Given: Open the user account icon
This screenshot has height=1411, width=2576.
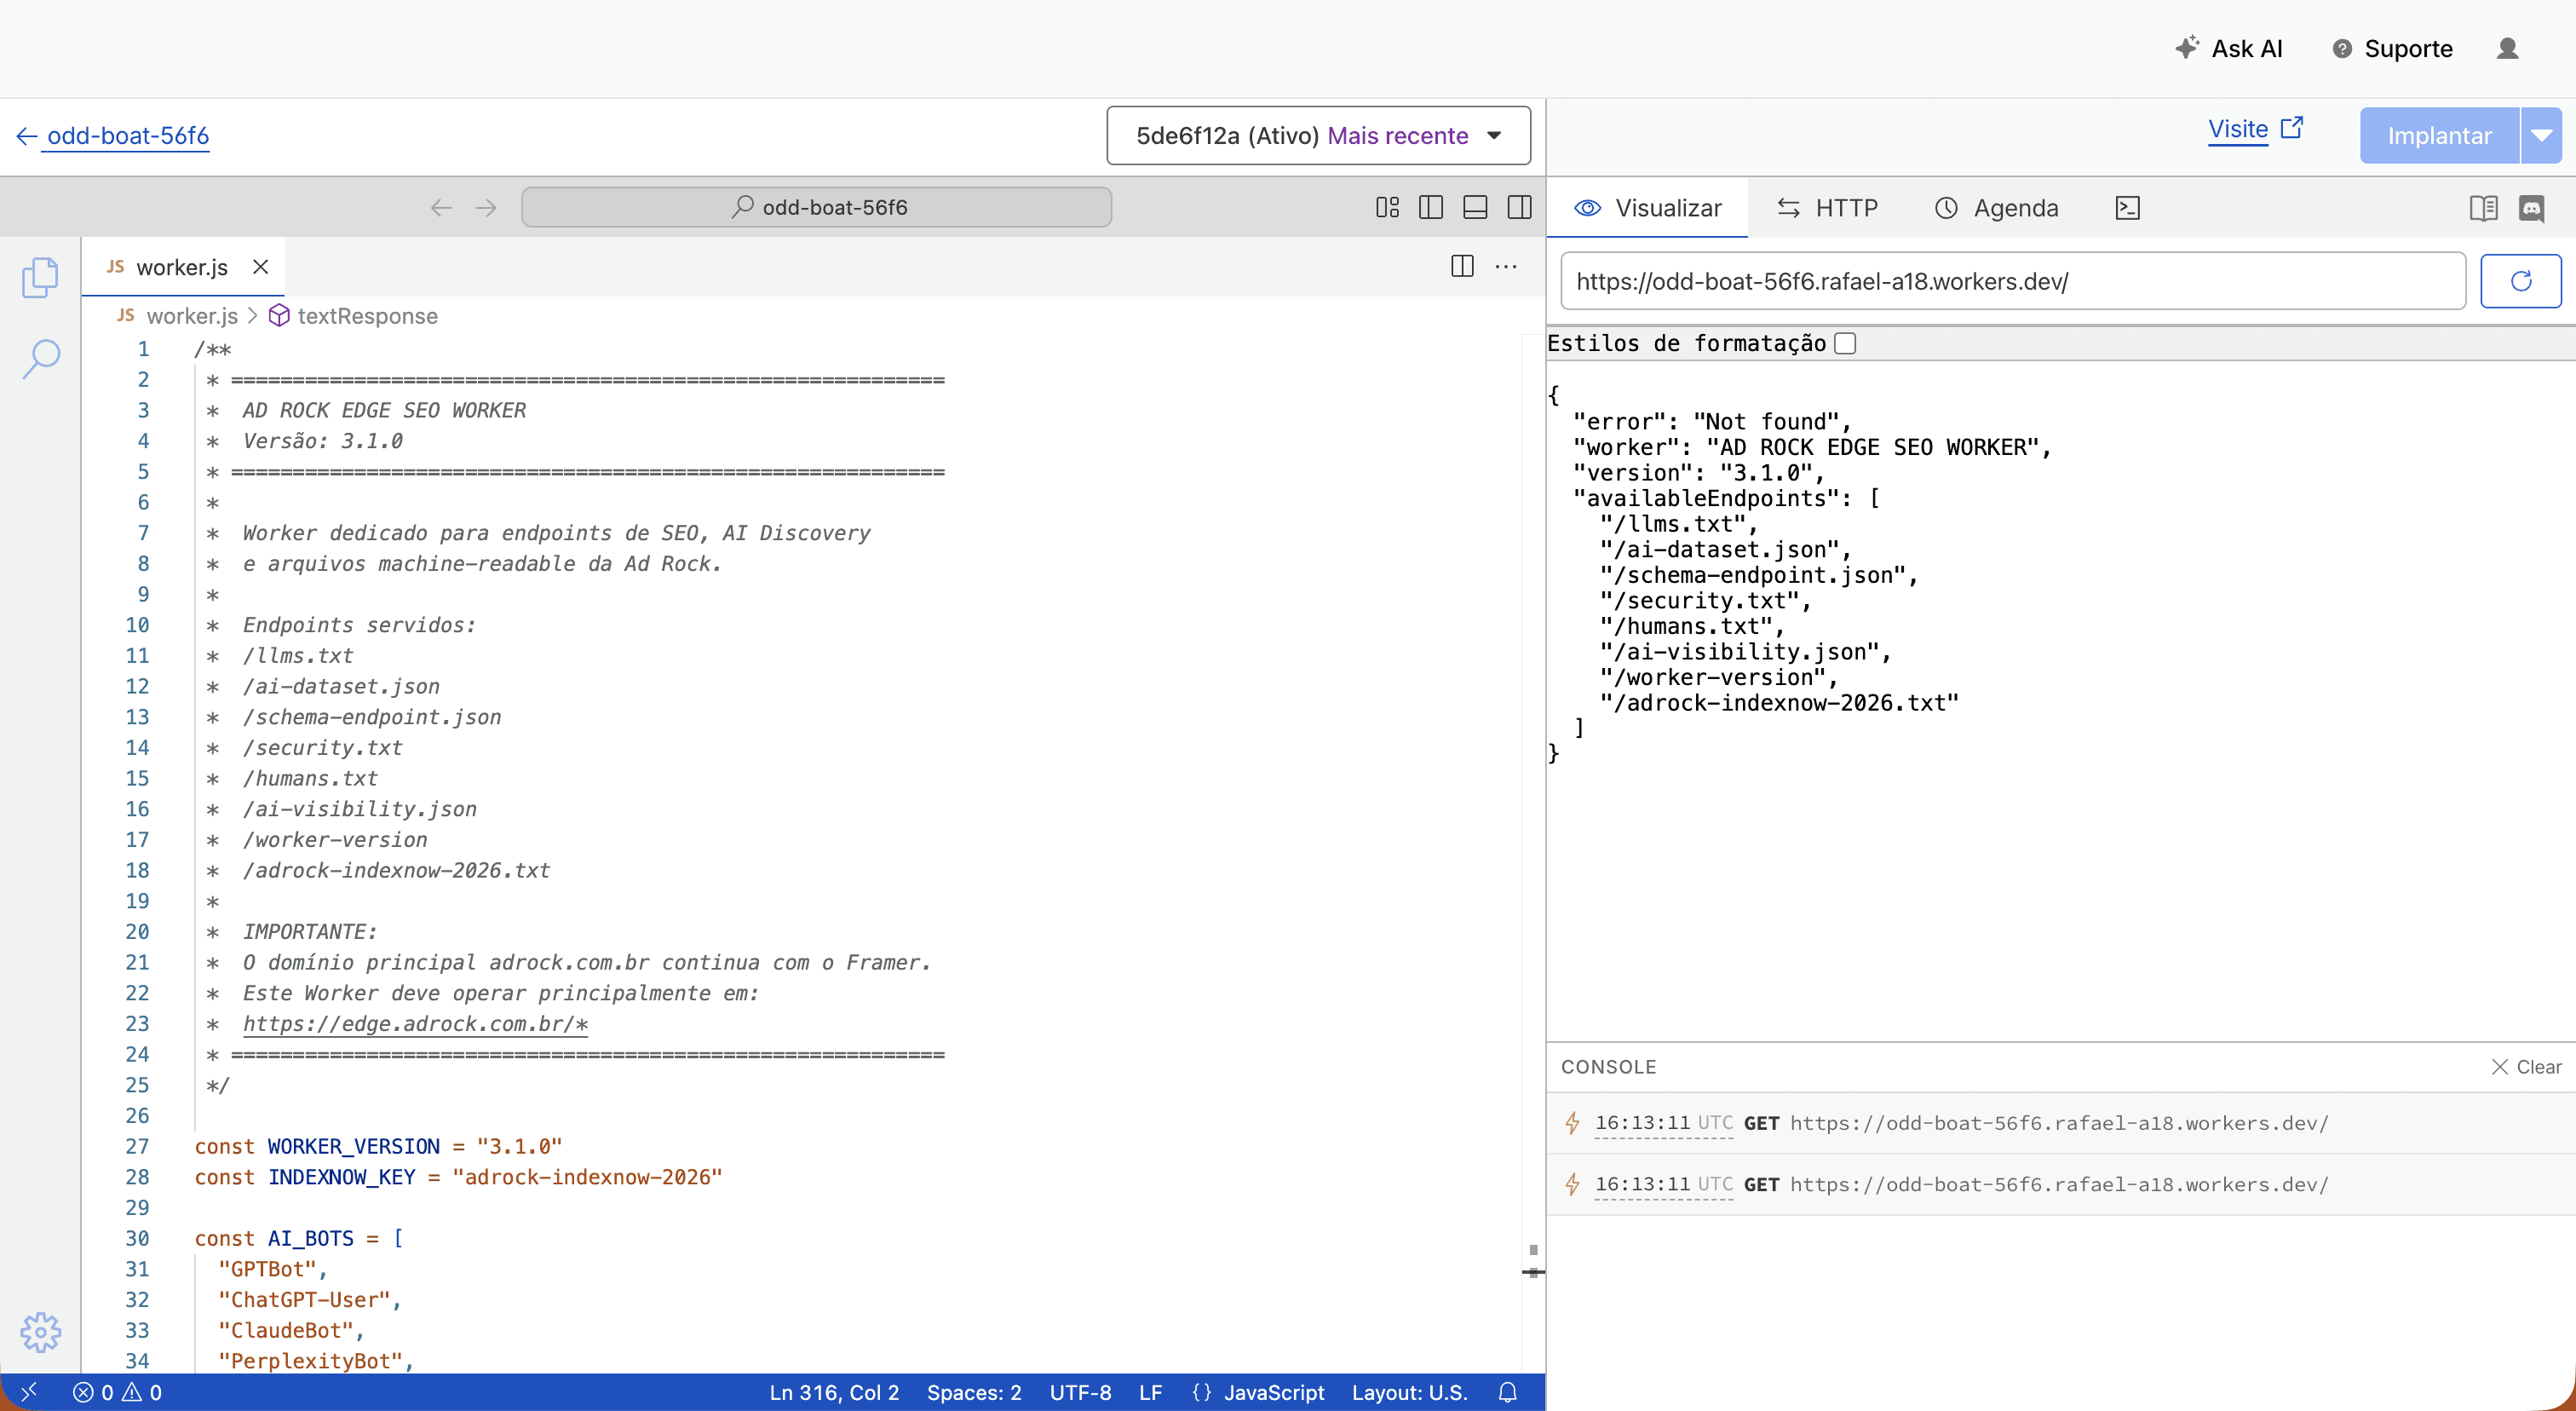Looking at the screenshot, I should click(2507, 48).
